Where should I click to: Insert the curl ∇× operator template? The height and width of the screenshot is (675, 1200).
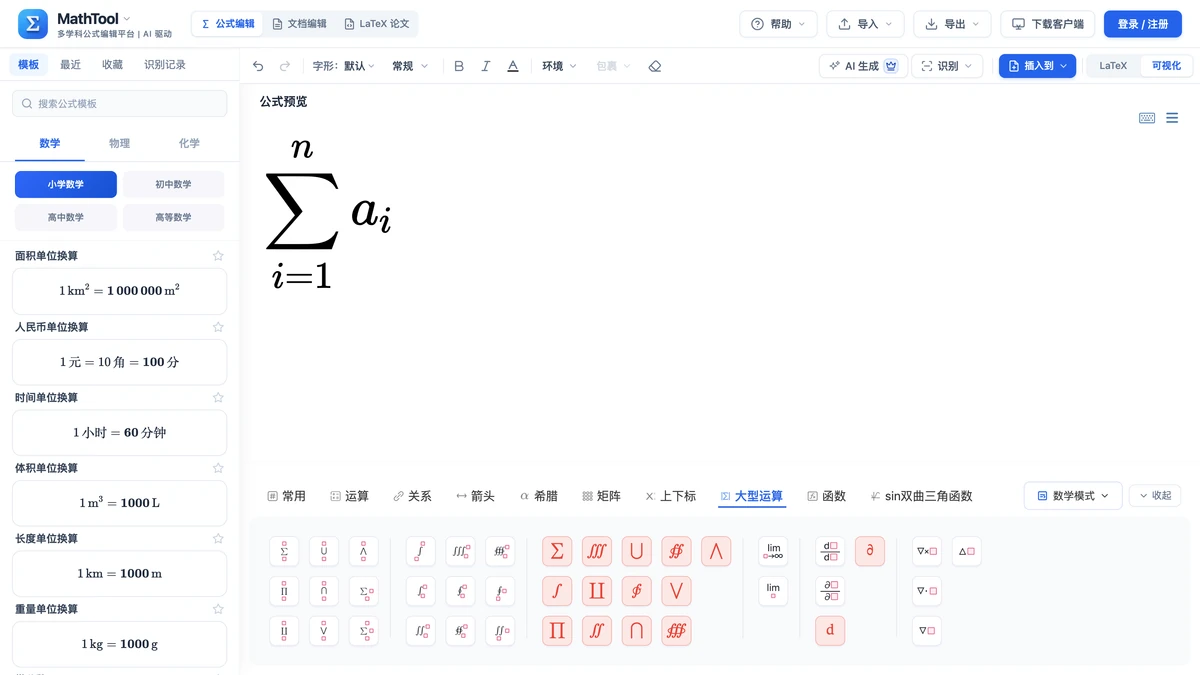pyautogui.click(x=927, y=551)
